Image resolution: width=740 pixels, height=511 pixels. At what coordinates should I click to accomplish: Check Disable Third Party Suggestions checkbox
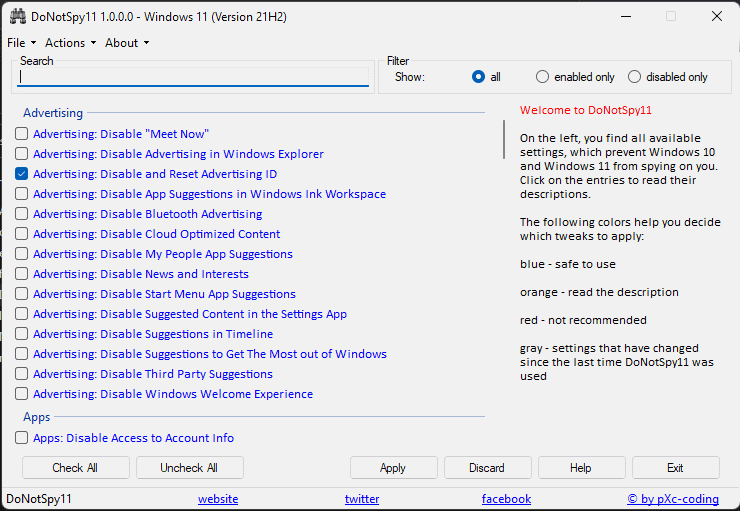tap(21, 374)
